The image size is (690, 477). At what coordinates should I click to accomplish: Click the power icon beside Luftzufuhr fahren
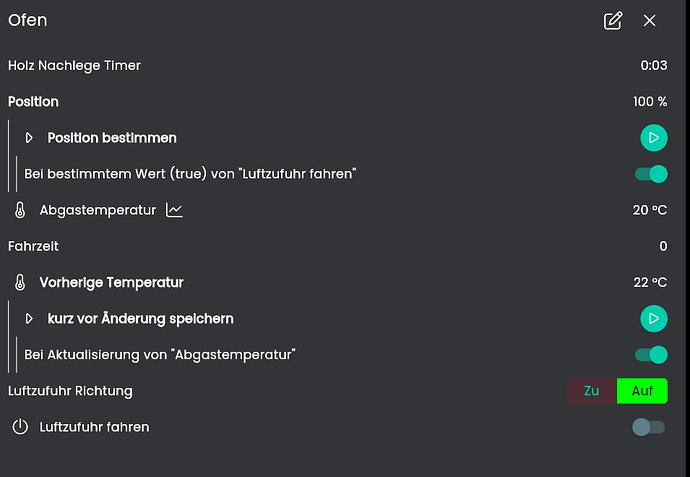click(20, 427)
